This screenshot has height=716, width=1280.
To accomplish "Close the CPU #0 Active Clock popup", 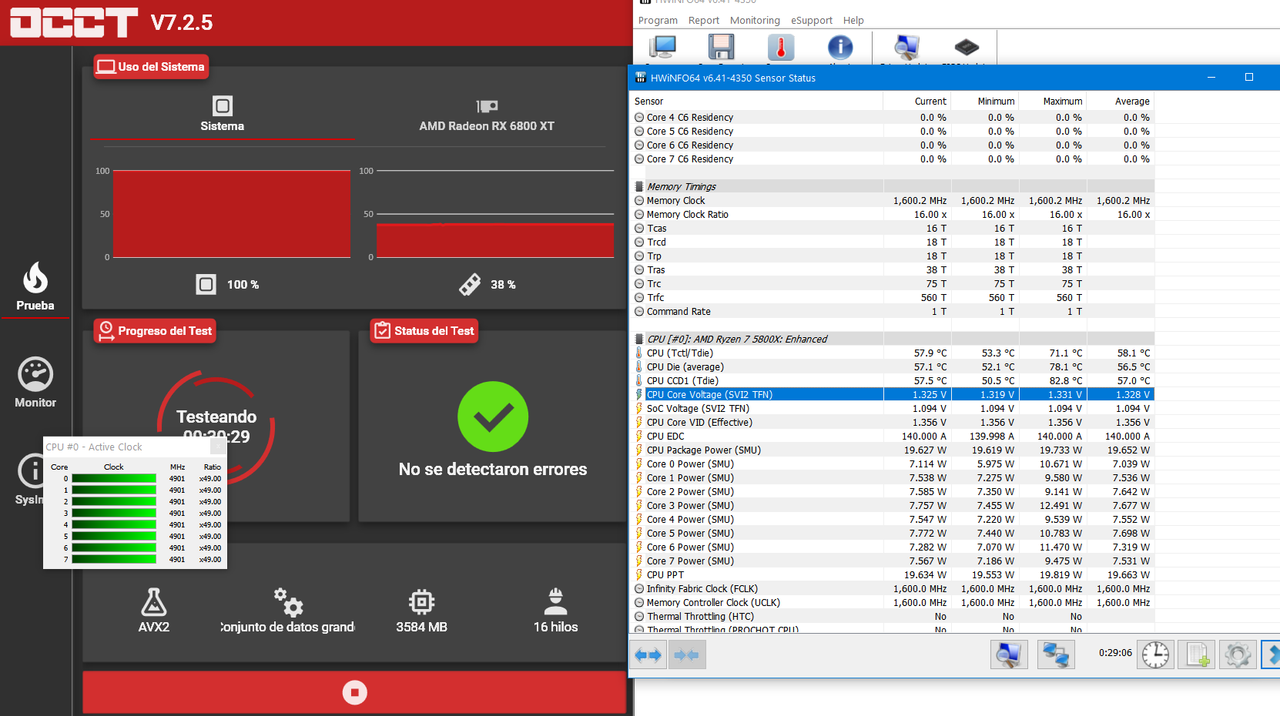I will pyautogui.click(x=217, y=447).
